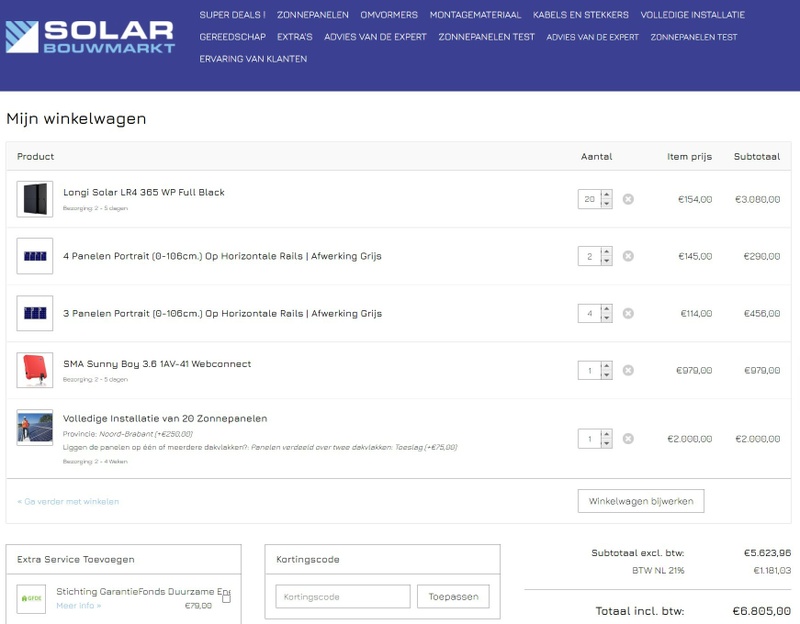Open Volledige Installatie van 20 Zonnepanelen link
800x624 pixels.
pos(165,418)
